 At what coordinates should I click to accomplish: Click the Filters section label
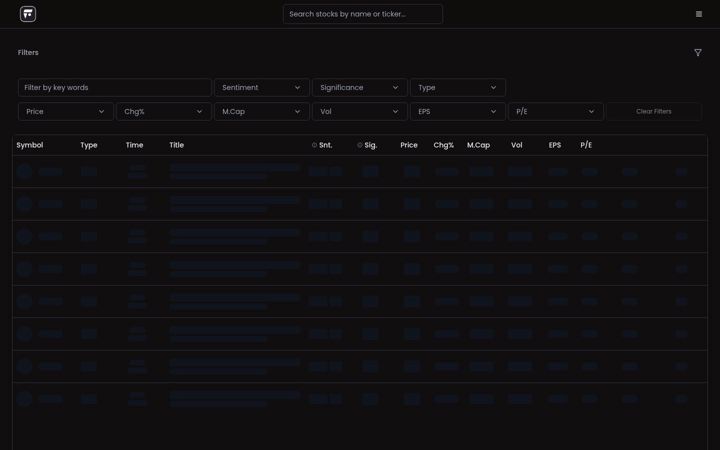[x=28, y=52]
